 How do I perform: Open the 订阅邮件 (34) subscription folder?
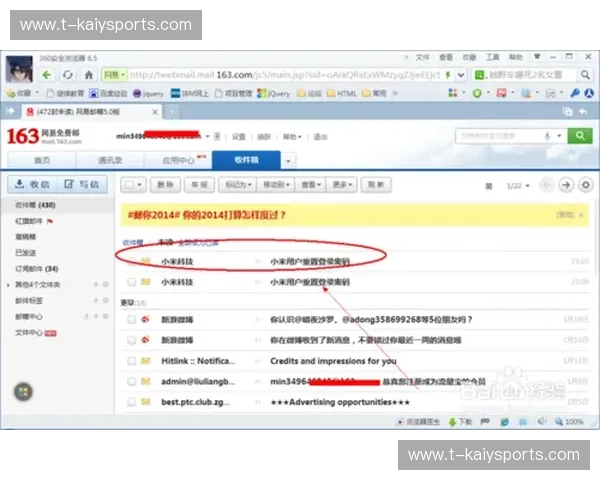(x=37, y=269)
